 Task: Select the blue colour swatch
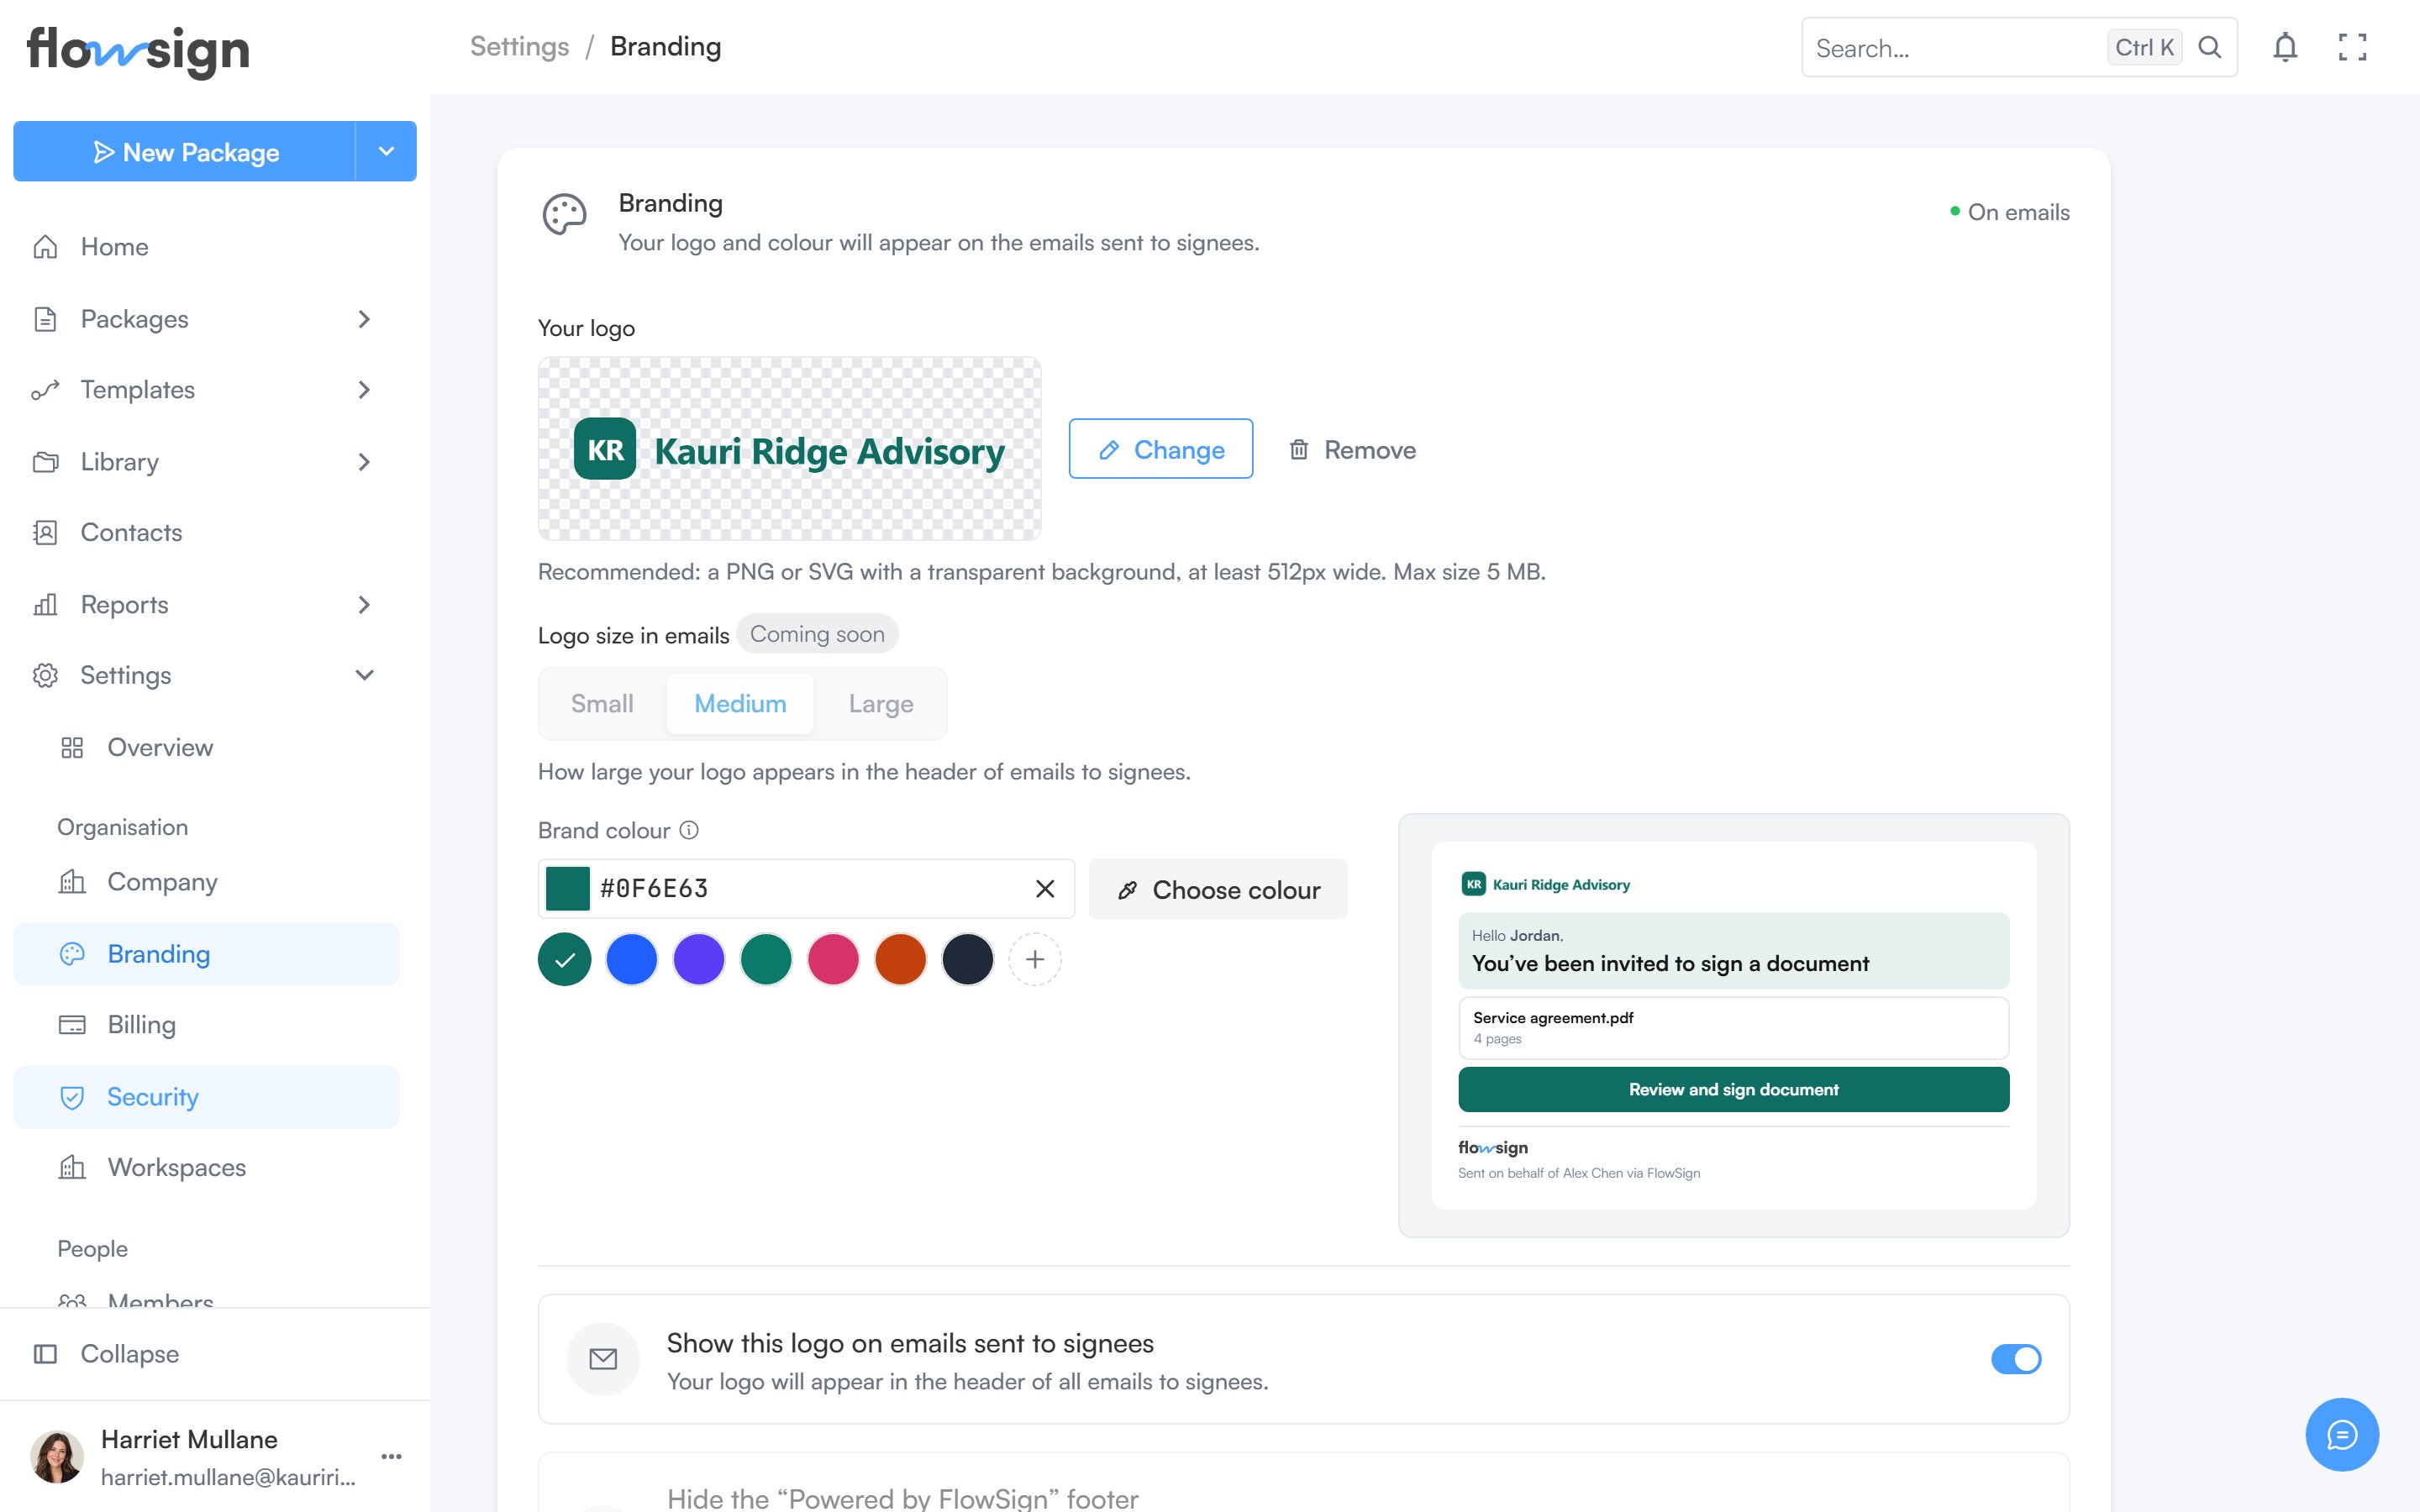point(631,959)
